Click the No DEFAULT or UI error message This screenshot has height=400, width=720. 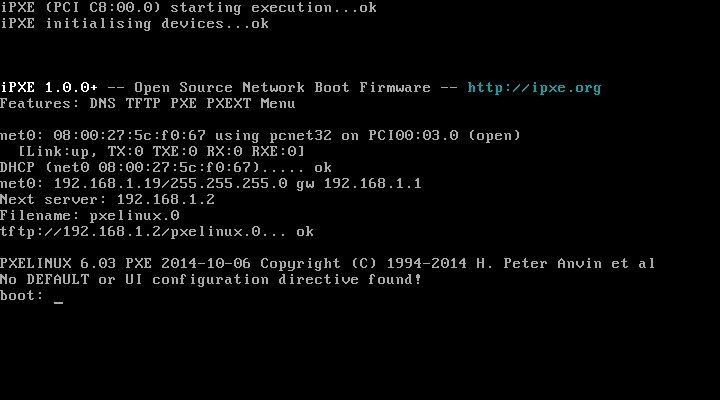tap(211, 280)
